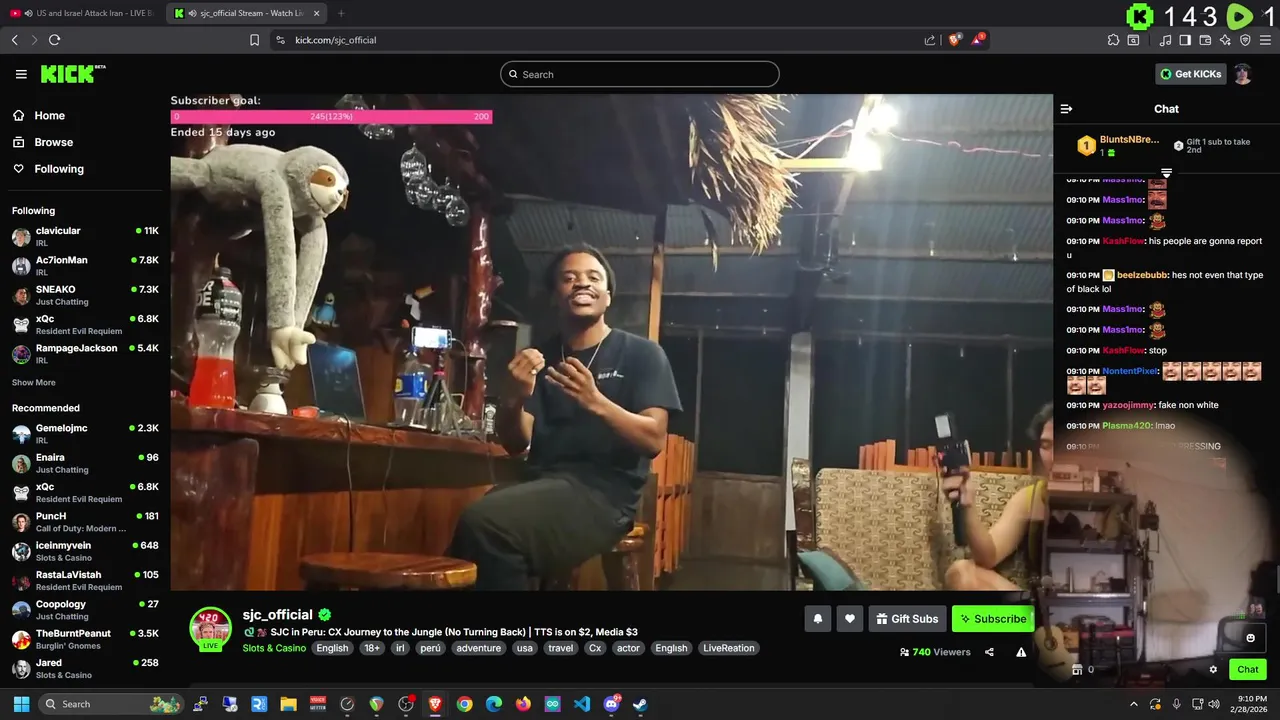Focus the Kick search box
This screenshot has height=720, width=1280.
[x=640, y=74]
